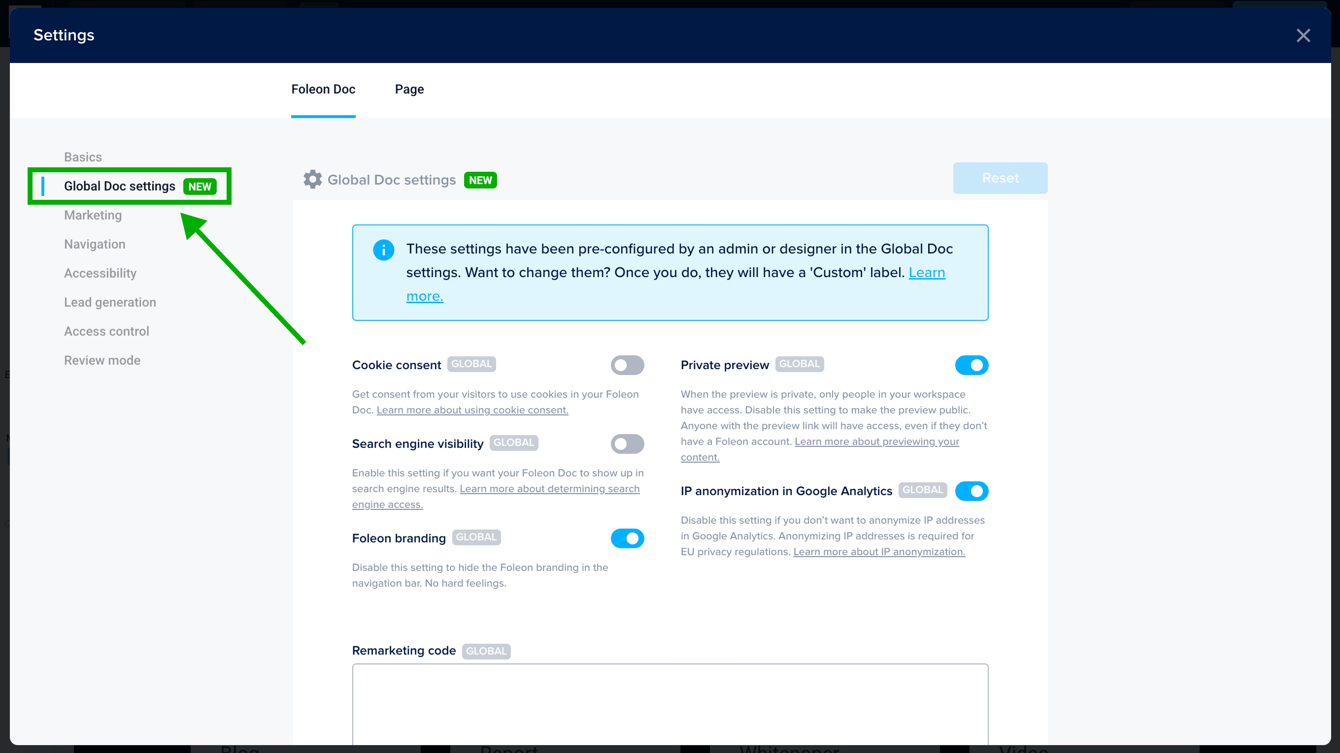Viewport: 1340px width, 753px height.
Task: Open the Basics settings section
Action: coord(83,157)
